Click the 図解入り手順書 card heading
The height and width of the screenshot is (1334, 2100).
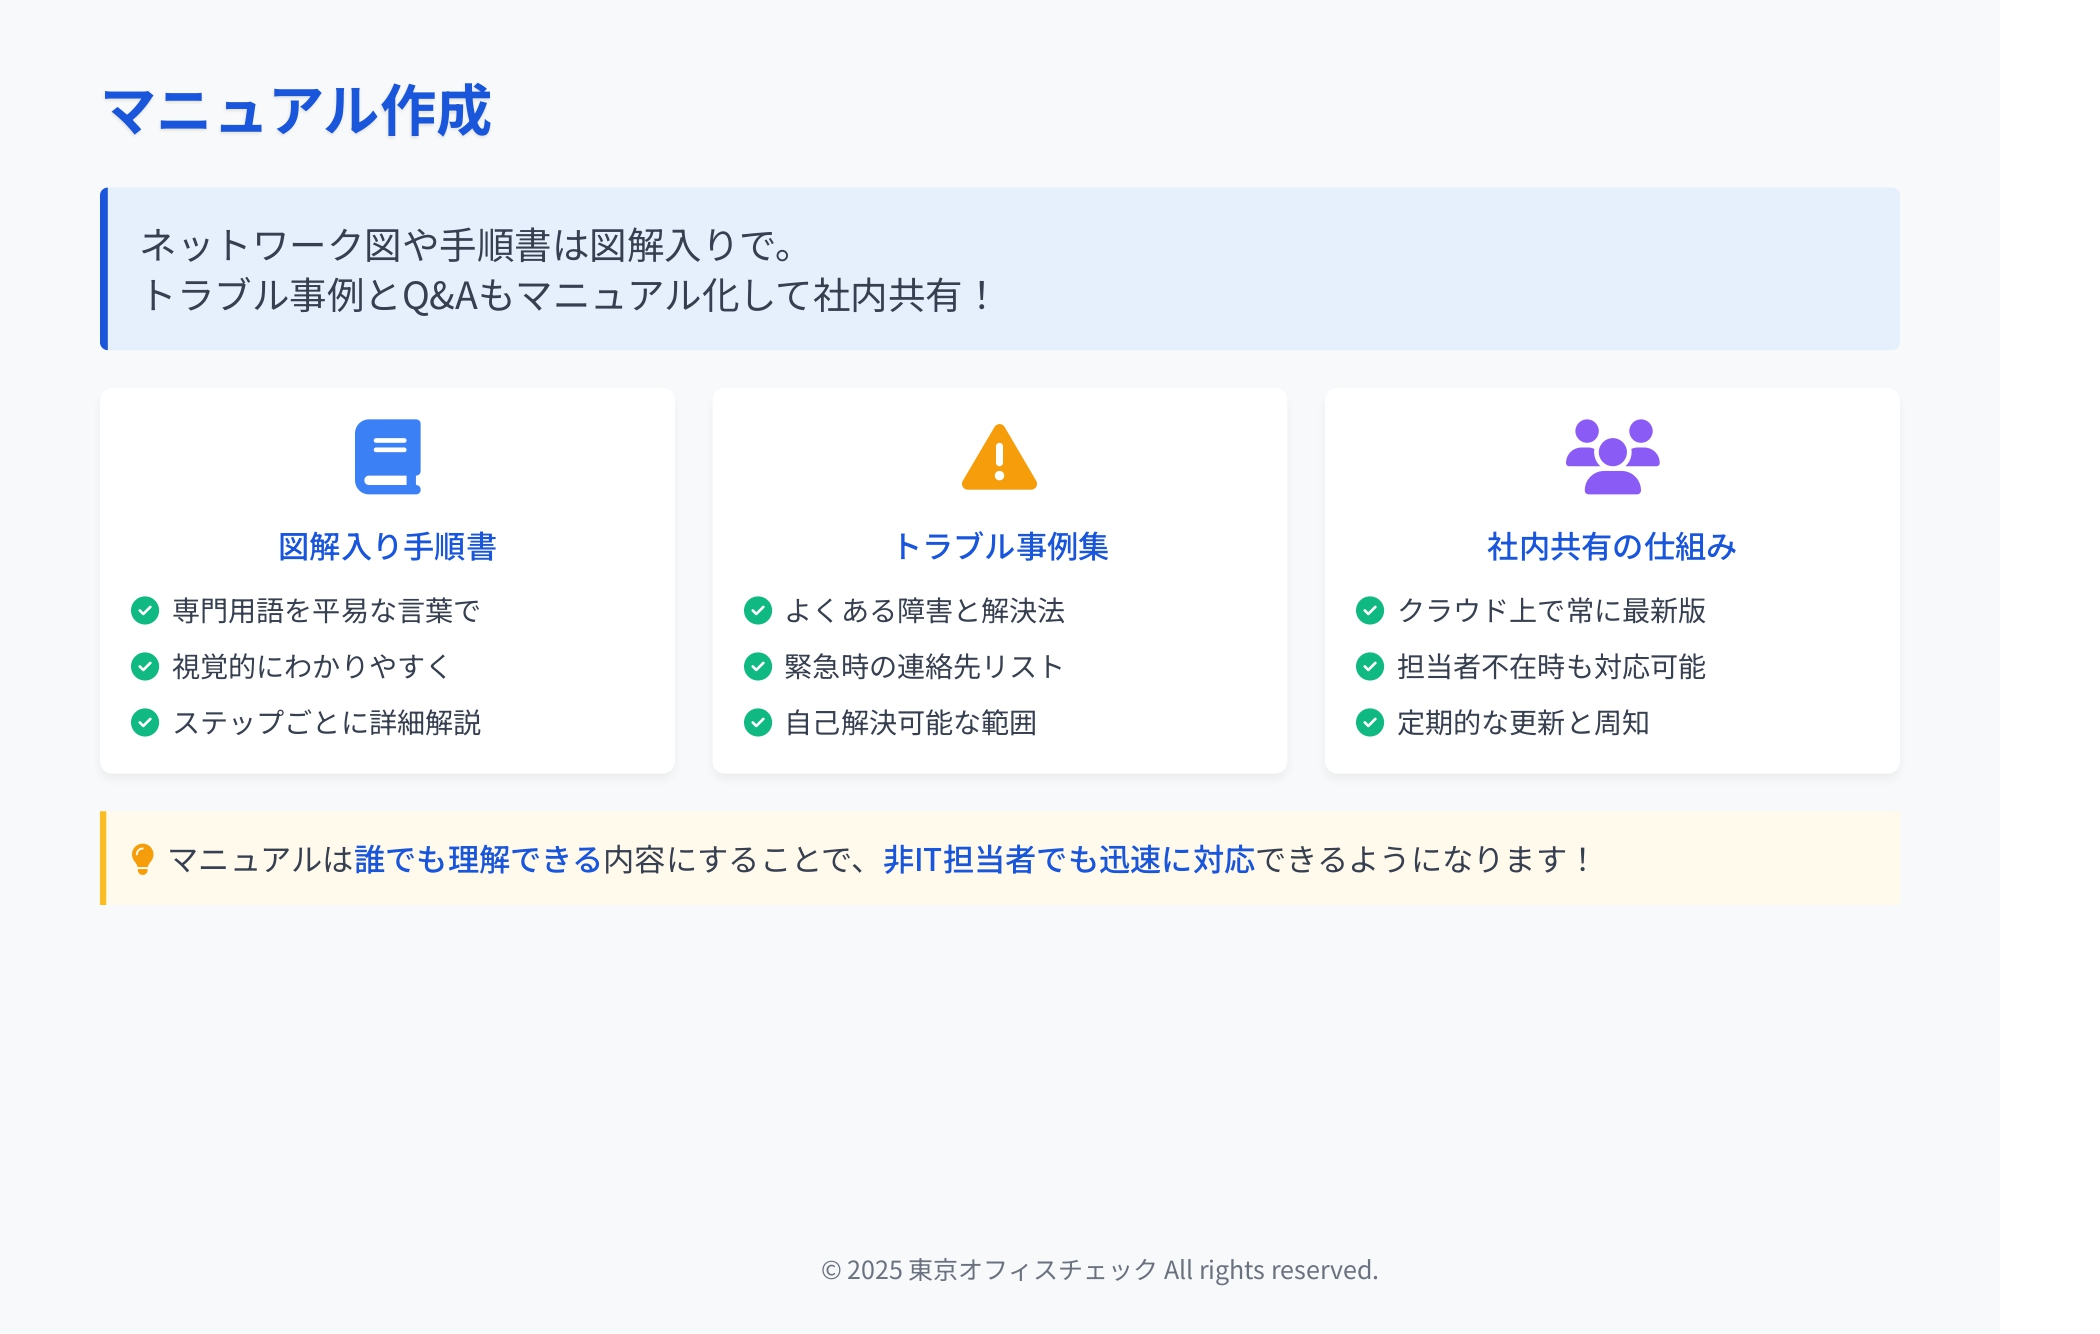(x=387, y=546)
